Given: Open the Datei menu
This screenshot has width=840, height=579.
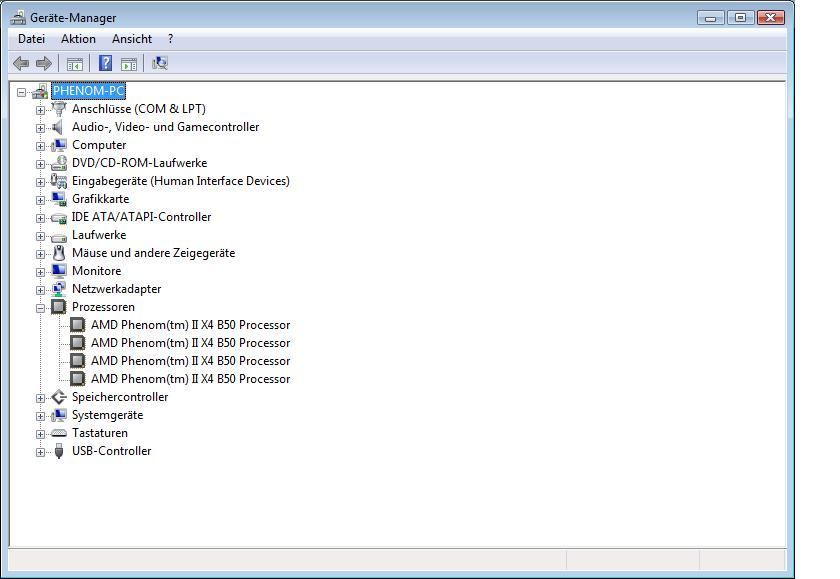Looking at the screenshot, I should (x=32, y=39).
